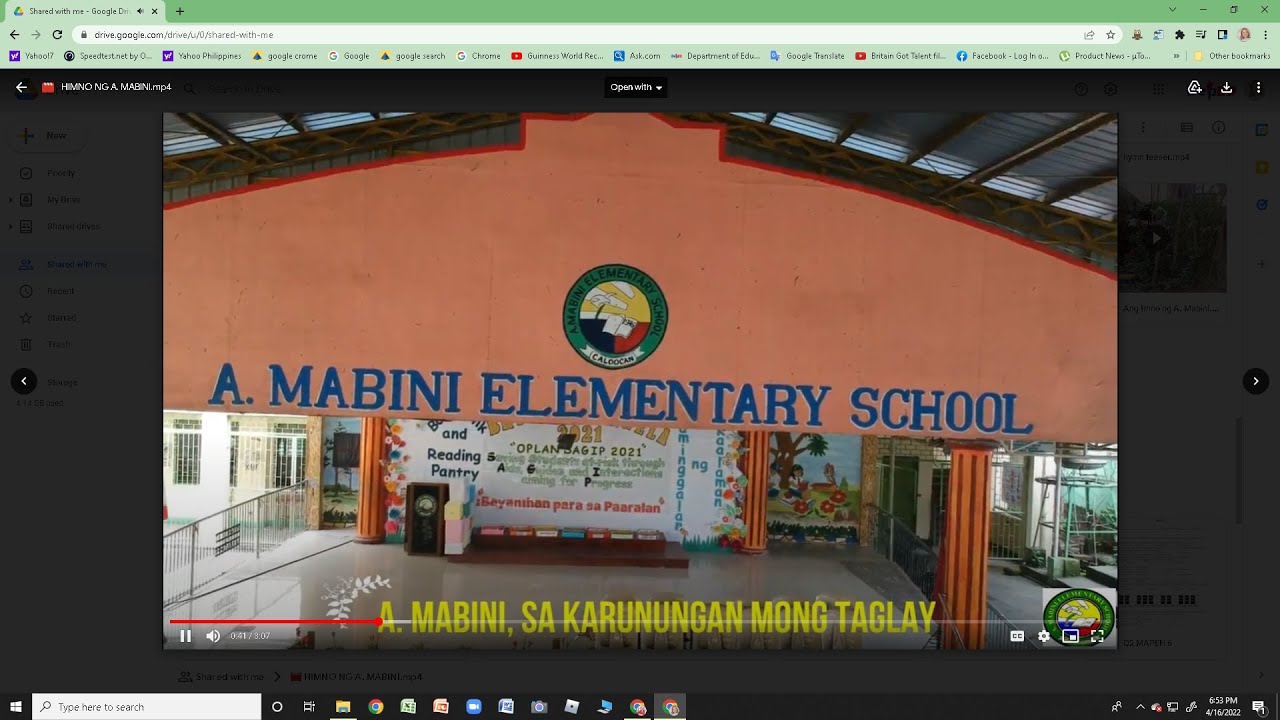
Task: Open File Explorer from taskbar
Action: [343, 707]
